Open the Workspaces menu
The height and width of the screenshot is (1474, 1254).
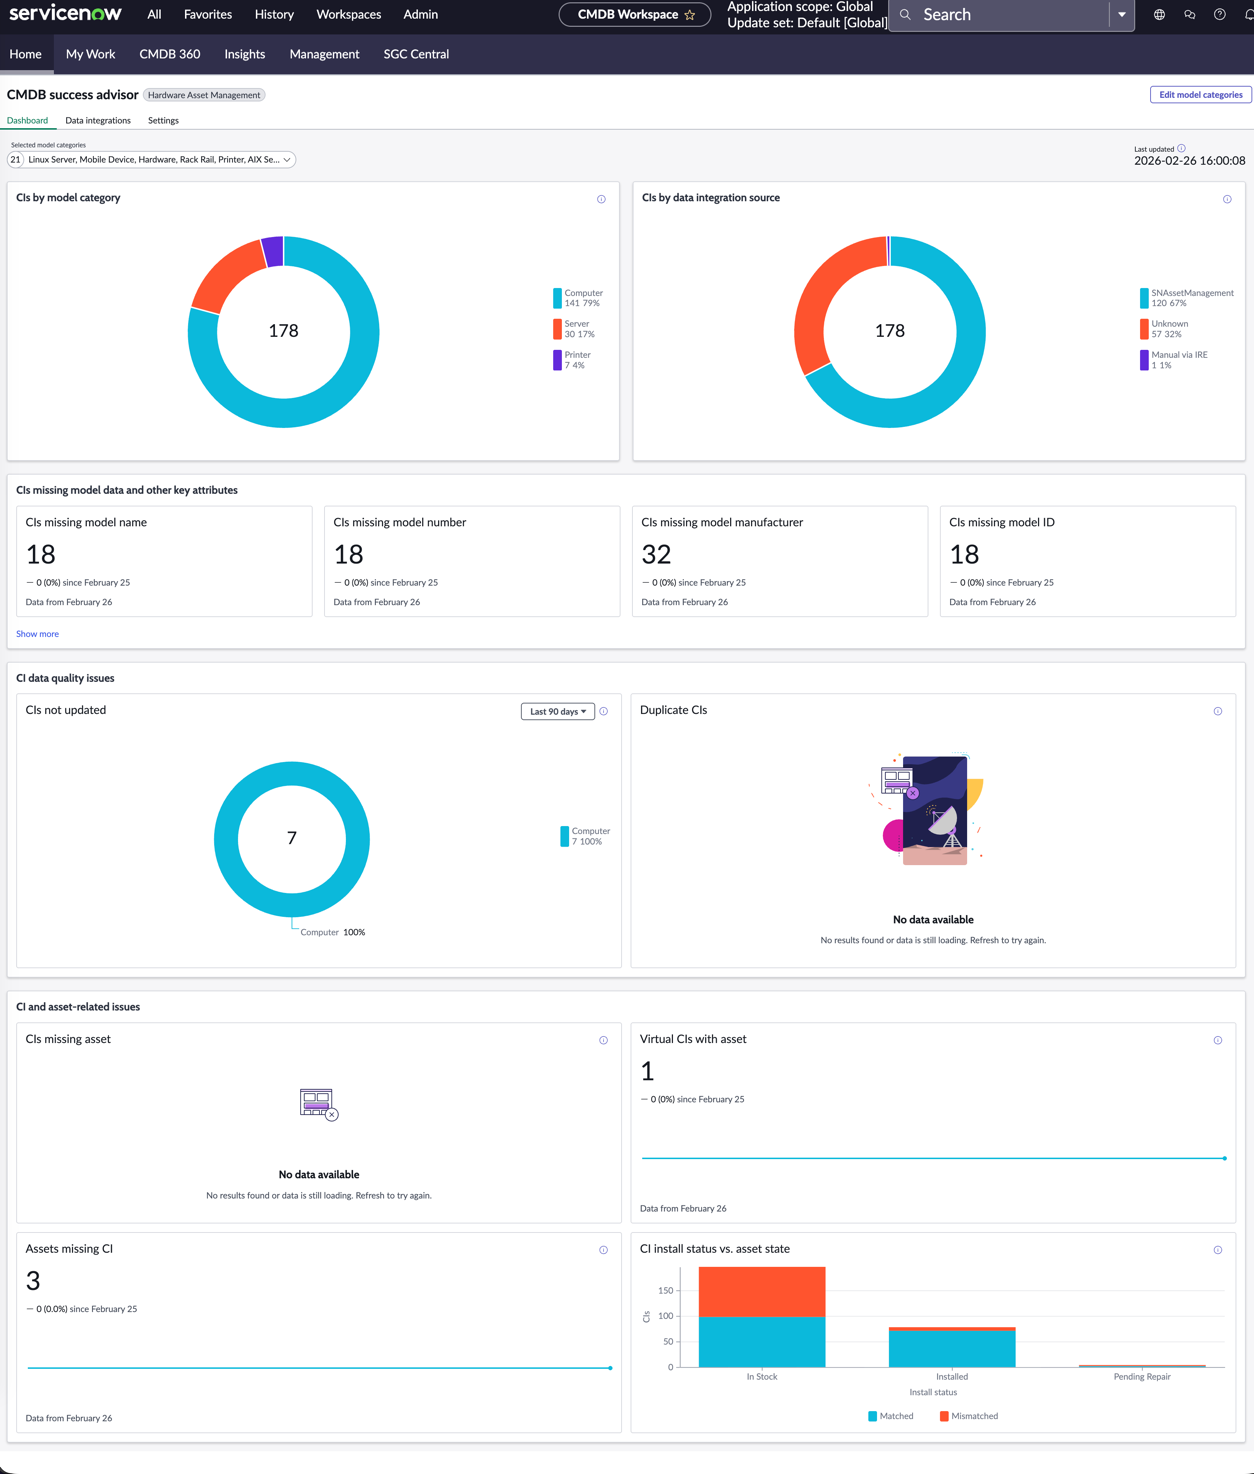coord(348,15)
